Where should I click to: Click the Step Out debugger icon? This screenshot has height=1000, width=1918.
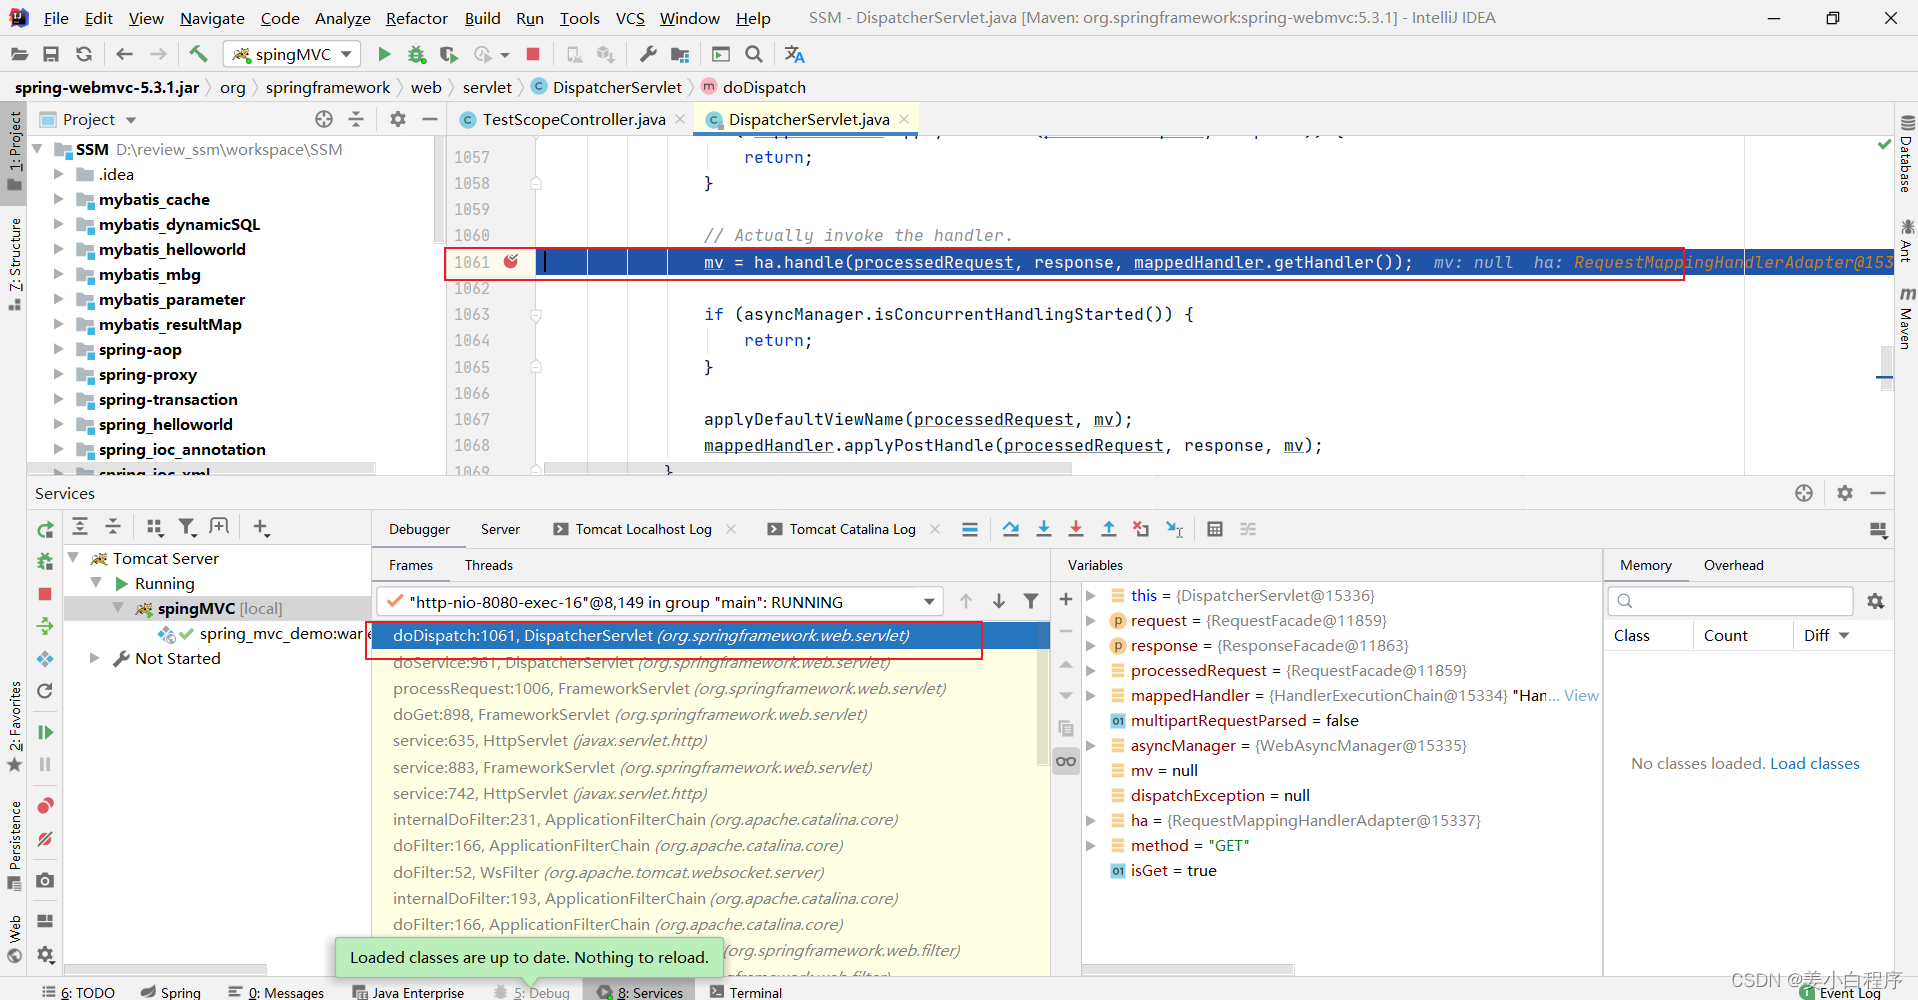coord(1108,529)
